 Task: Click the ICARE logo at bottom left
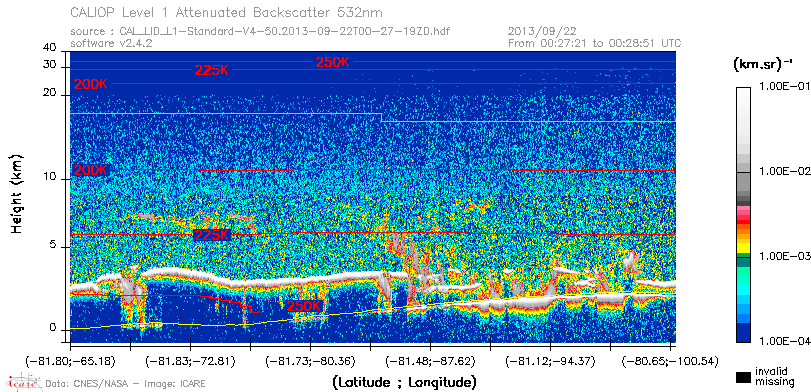(x=23, y=382)
